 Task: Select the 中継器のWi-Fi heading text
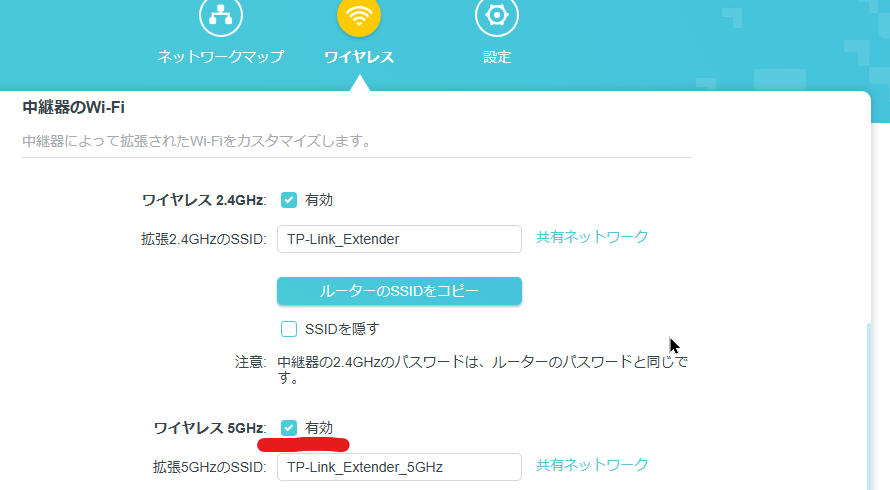(x=73, y=107)
